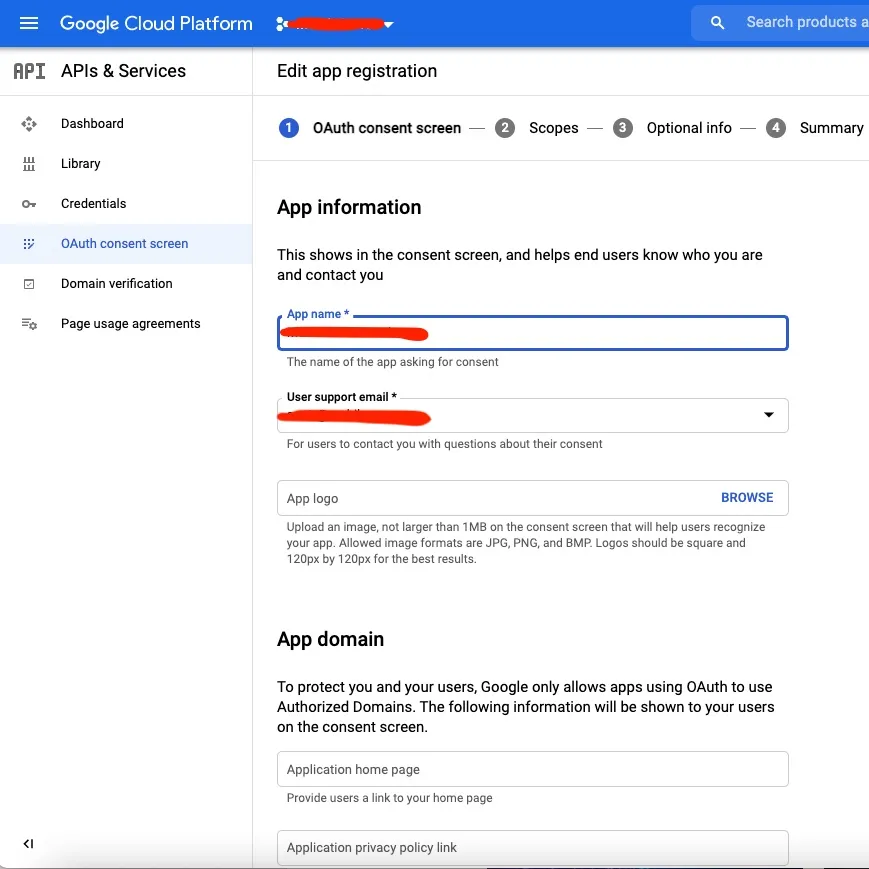
Task: Click step 4 circle in the stepper
Action: pyautogui.click(x=776, y=128)
